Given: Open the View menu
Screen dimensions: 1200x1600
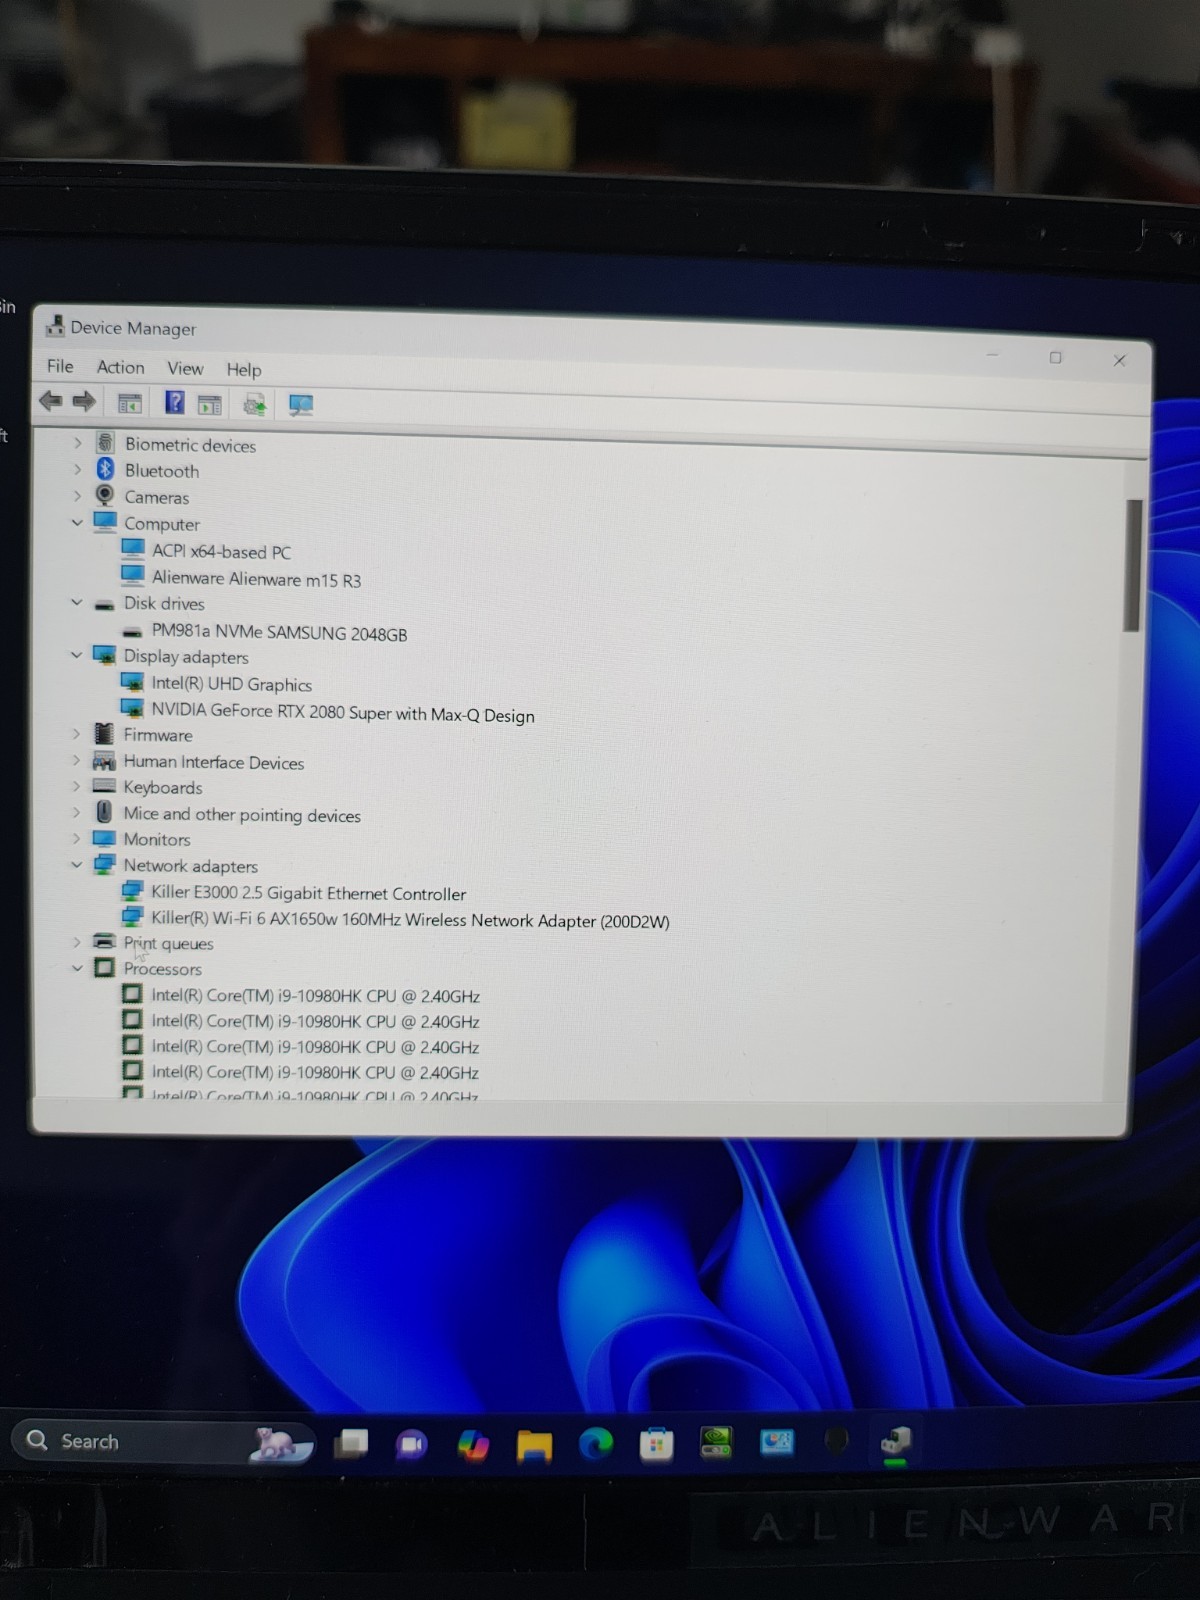Looking at the screenshot, I should (185, 368).
